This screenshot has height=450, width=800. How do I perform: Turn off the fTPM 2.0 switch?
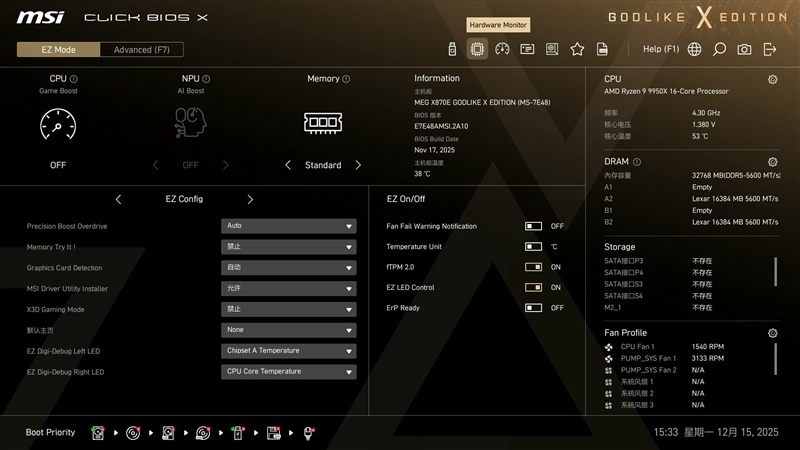(533, 267)
